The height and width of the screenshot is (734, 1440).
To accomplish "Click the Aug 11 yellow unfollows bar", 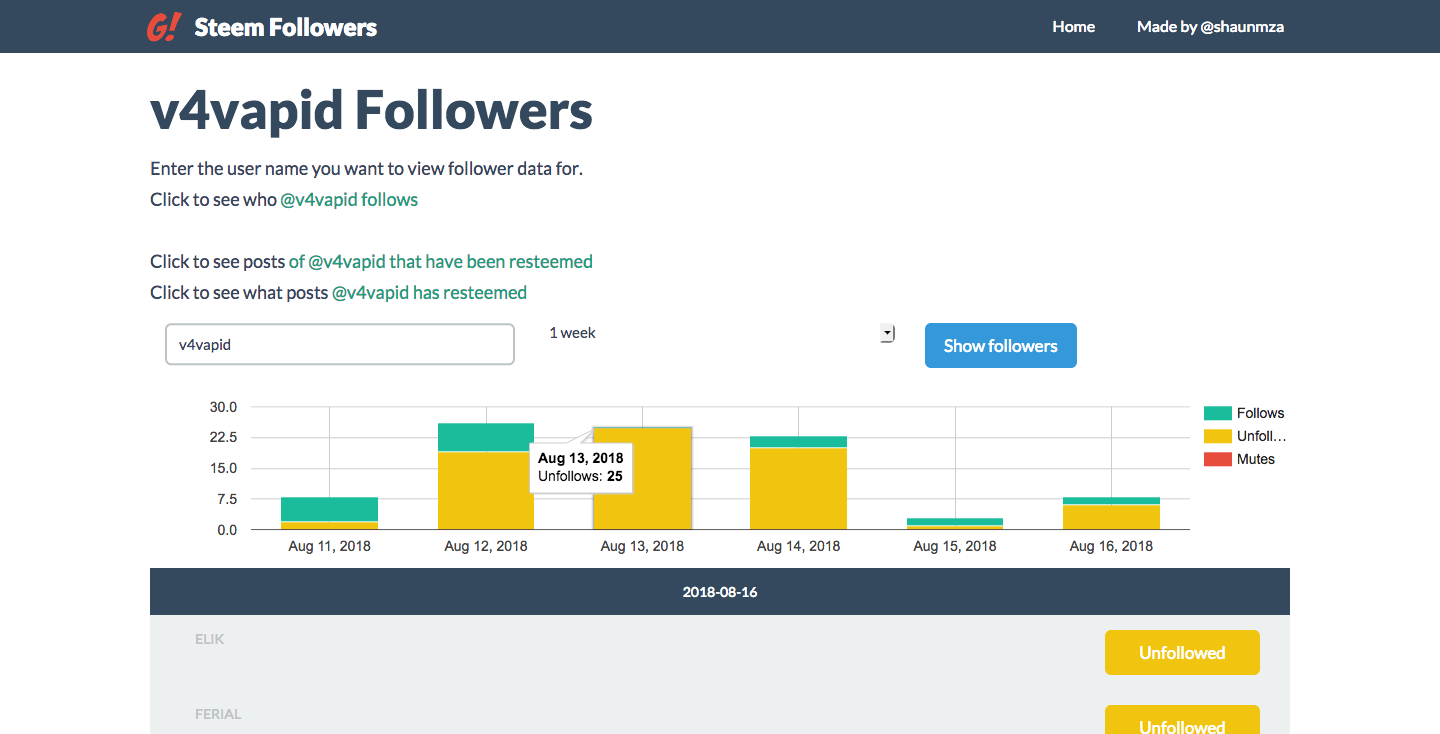I will [x=329, y=525].
